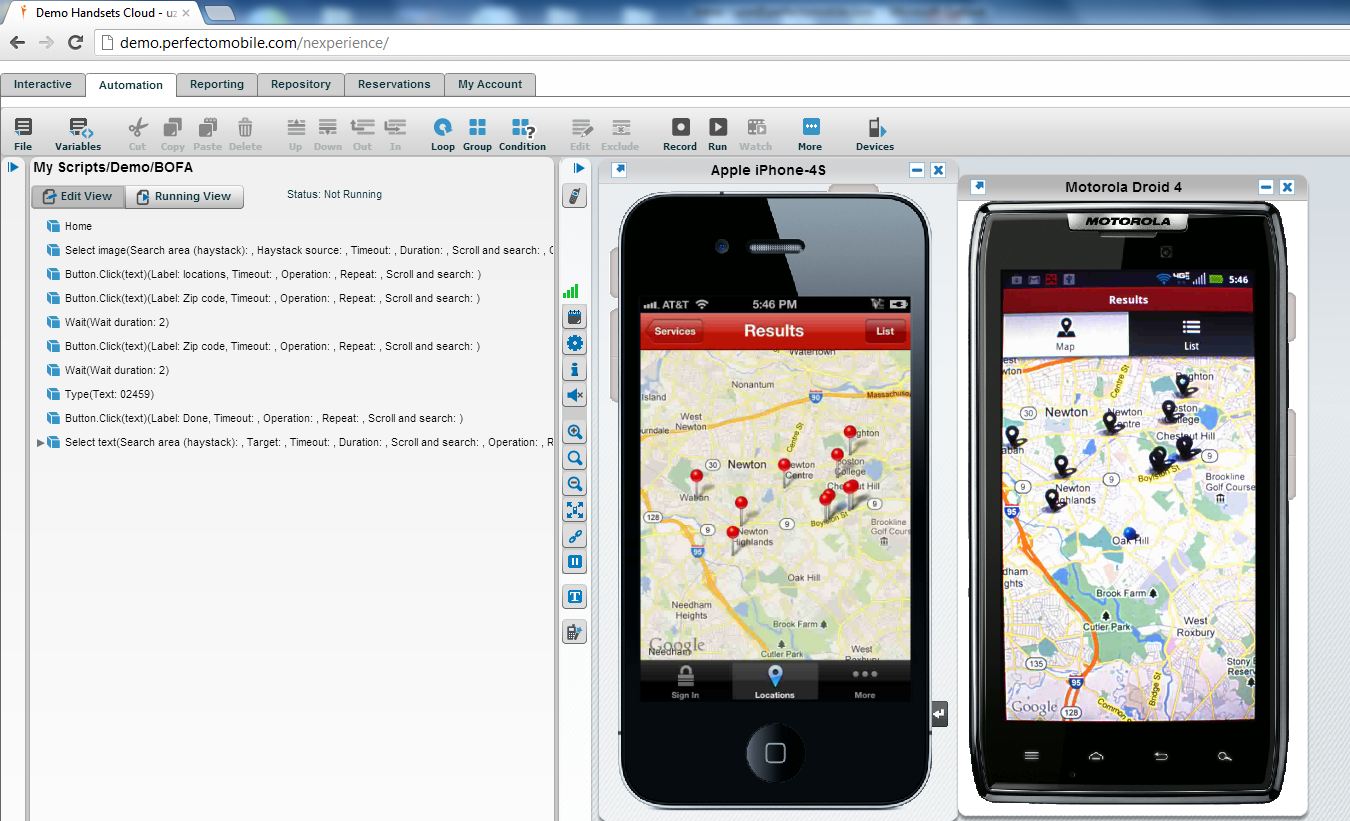The image size is (1350, 821).
Task: Click the text T tool icon
Action: 575,597
